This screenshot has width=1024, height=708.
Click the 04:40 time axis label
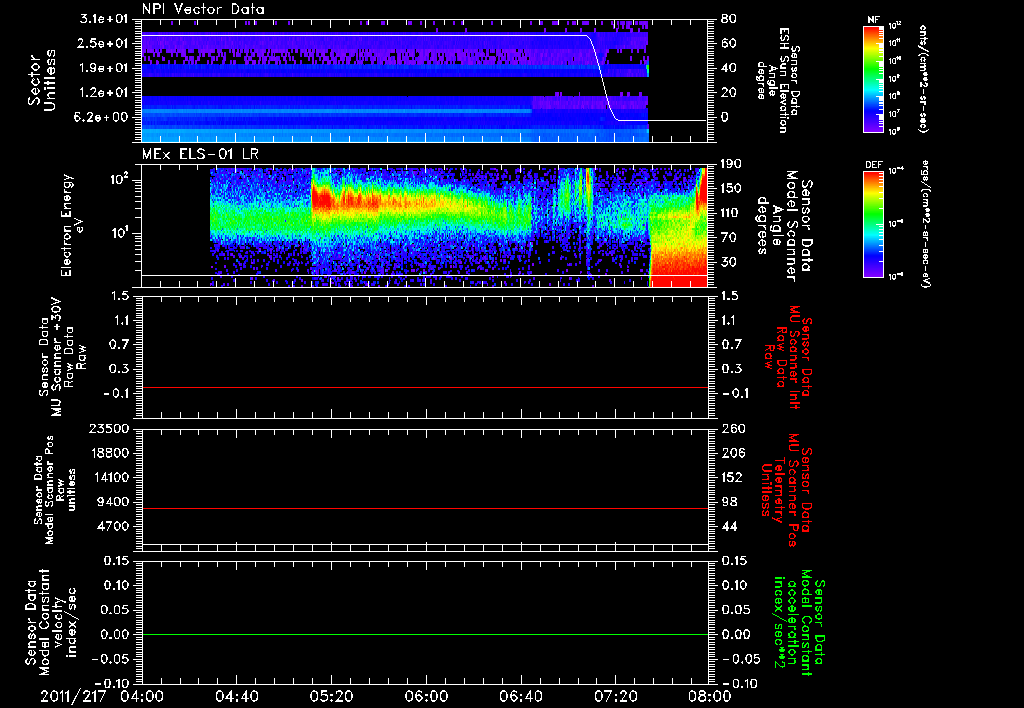[x=236, y=696]
